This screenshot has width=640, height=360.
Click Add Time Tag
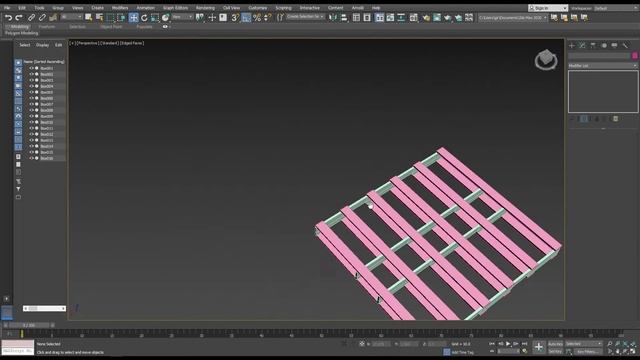(x=462, y=352)
